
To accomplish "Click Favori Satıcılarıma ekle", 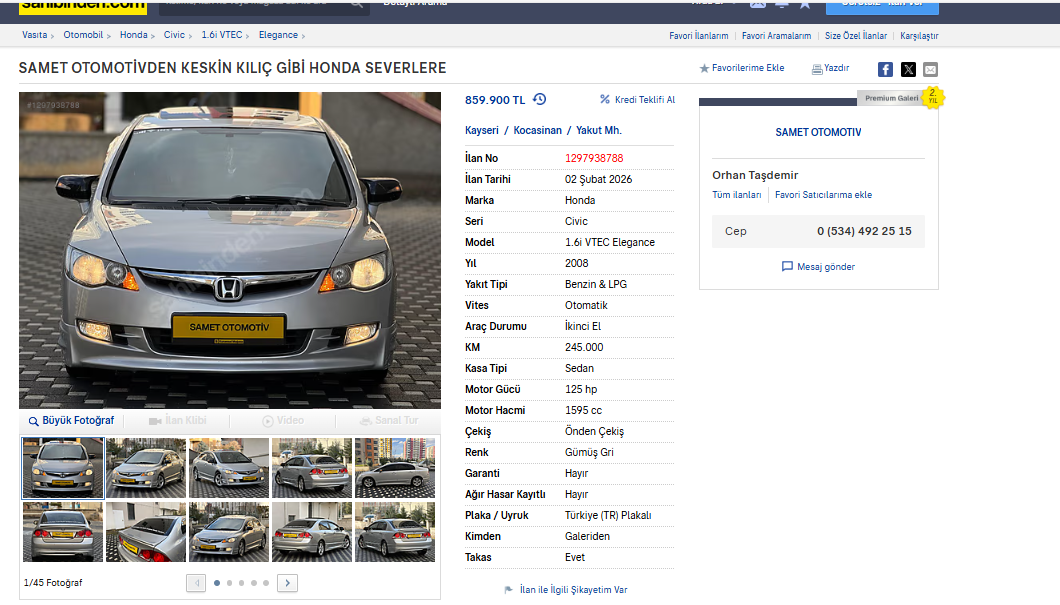I will [x=823, y=195].
